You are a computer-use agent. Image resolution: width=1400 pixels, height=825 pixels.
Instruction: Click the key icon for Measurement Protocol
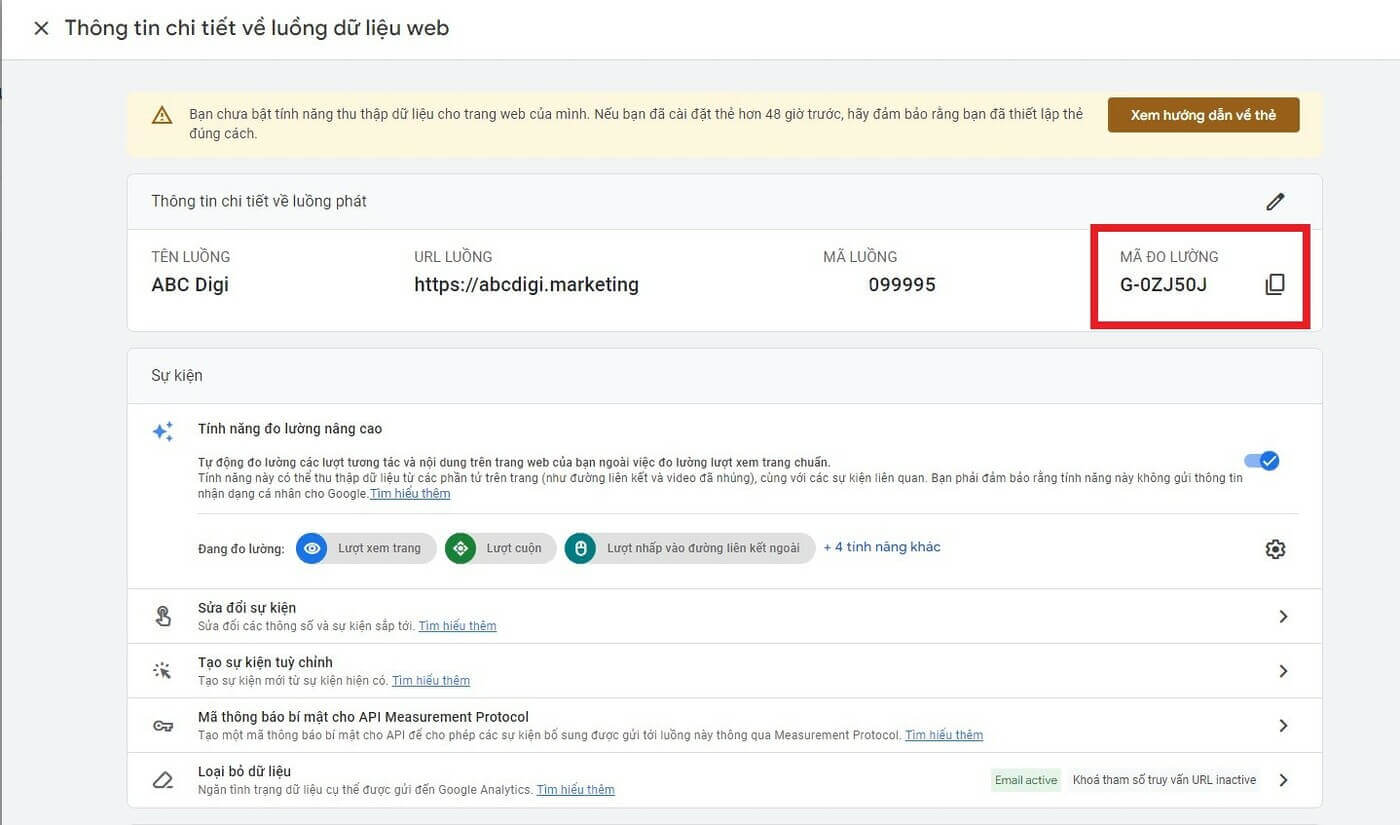(163, 726)
